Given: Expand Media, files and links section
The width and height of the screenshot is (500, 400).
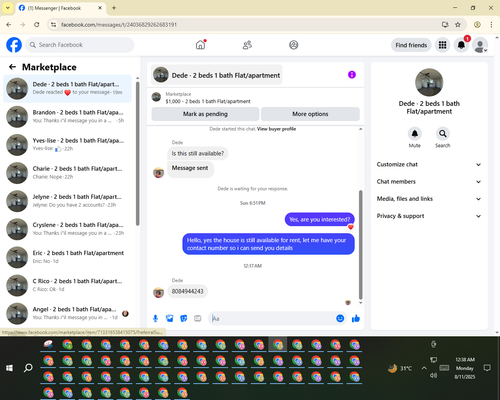Looking at the screenshot, I should tap(429, 199).
